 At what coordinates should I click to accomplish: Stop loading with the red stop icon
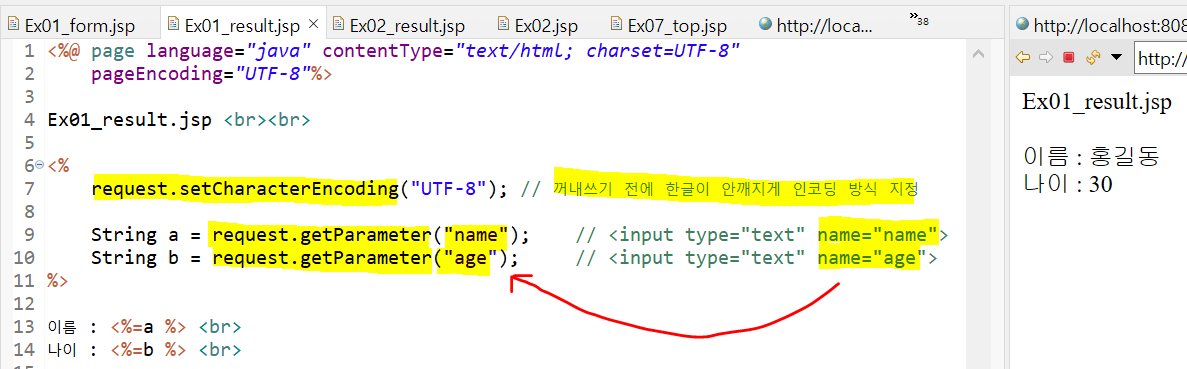tap(1069, 58)
